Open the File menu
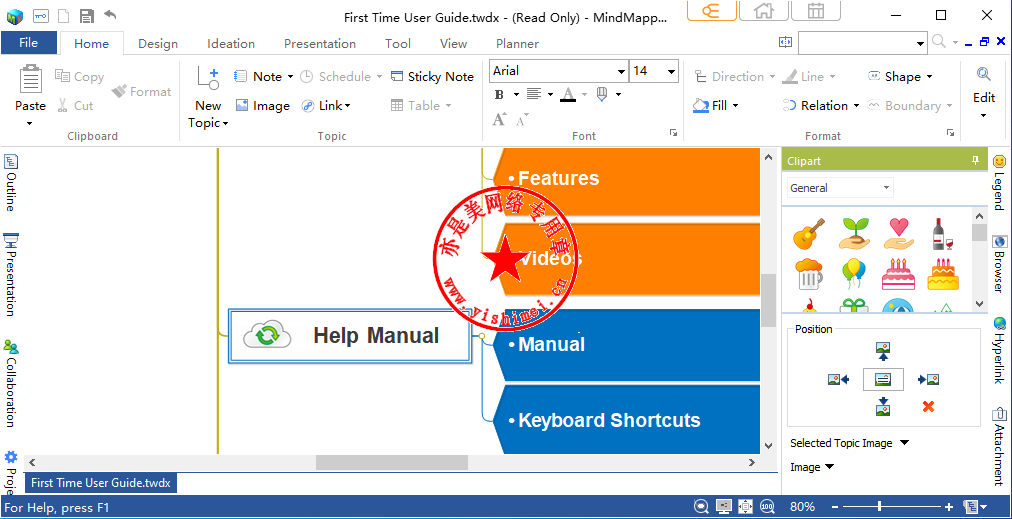 [x=28, y=43]
